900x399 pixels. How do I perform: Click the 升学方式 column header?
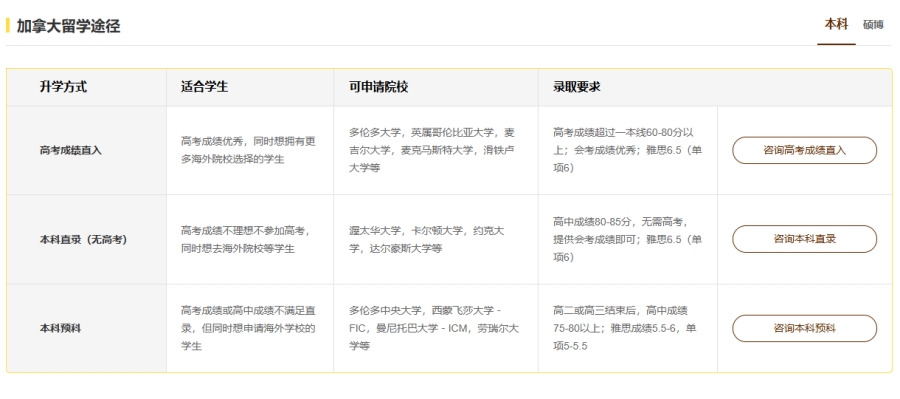tap(63, 87)
